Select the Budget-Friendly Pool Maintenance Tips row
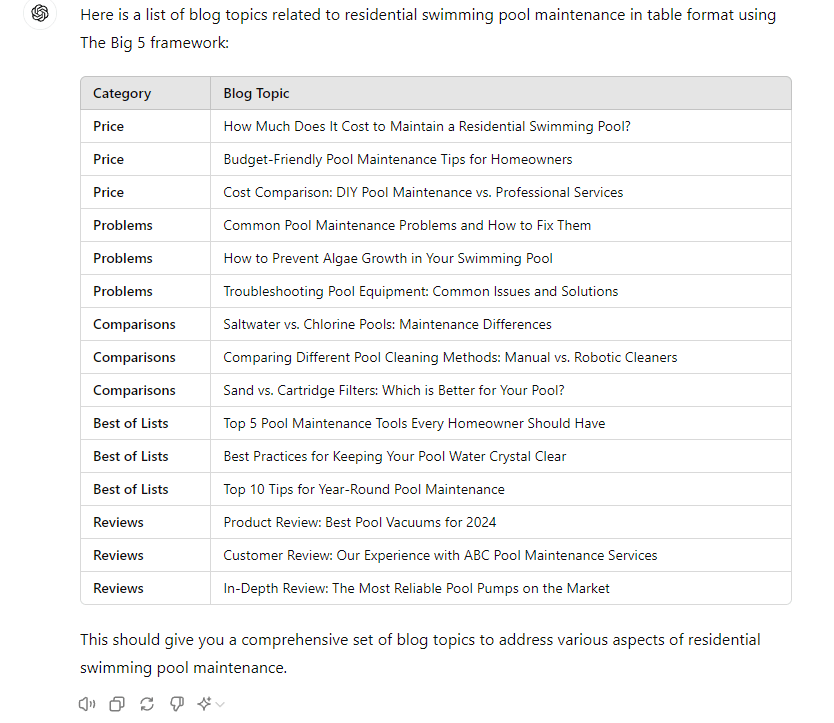 click(398, 159)
